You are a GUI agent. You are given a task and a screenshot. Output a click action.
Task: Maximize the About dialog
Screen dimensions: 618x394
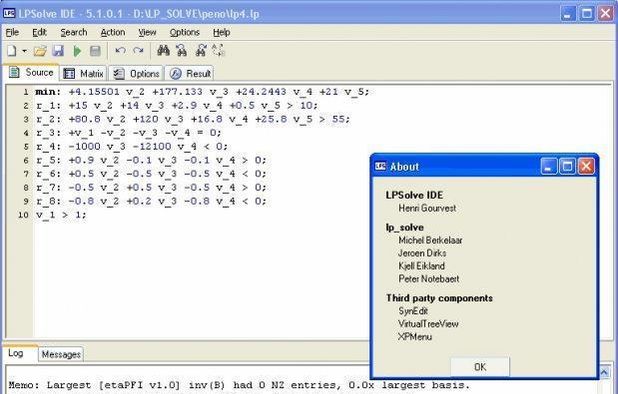point(567,166)
